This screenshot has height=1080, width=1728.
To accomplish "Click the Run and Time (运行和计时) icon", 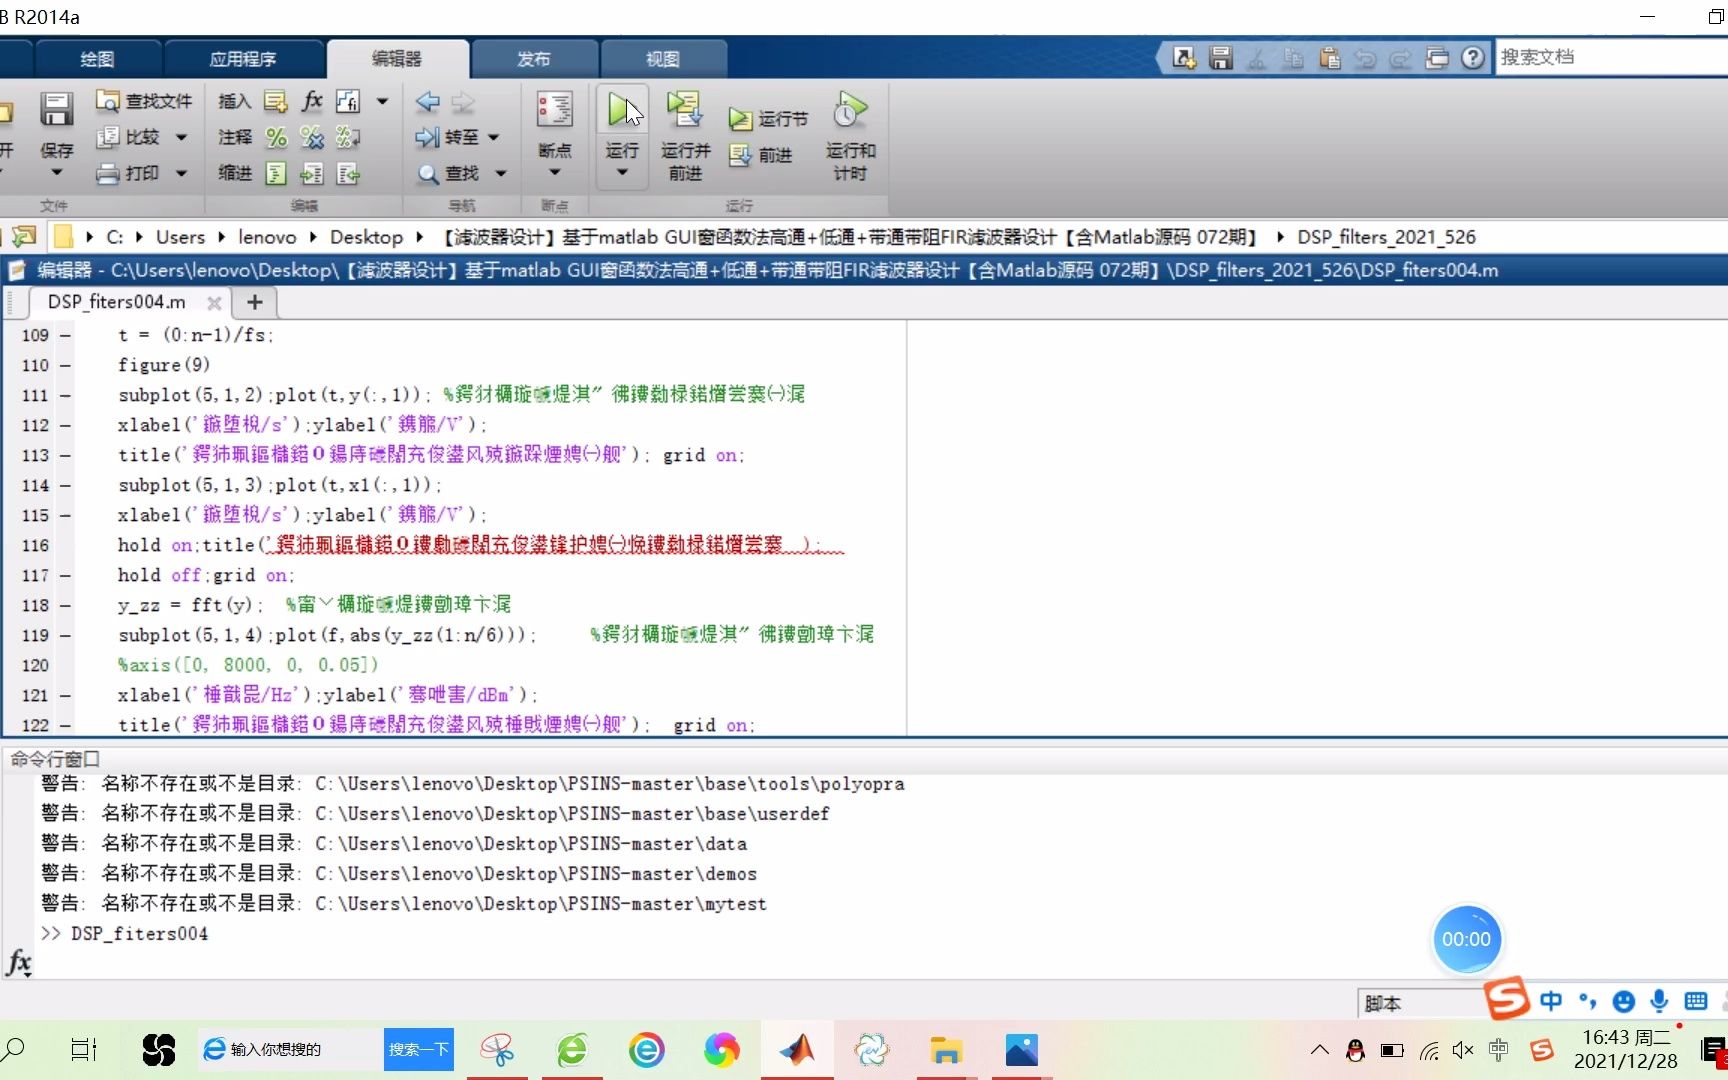I will point(850,110).
